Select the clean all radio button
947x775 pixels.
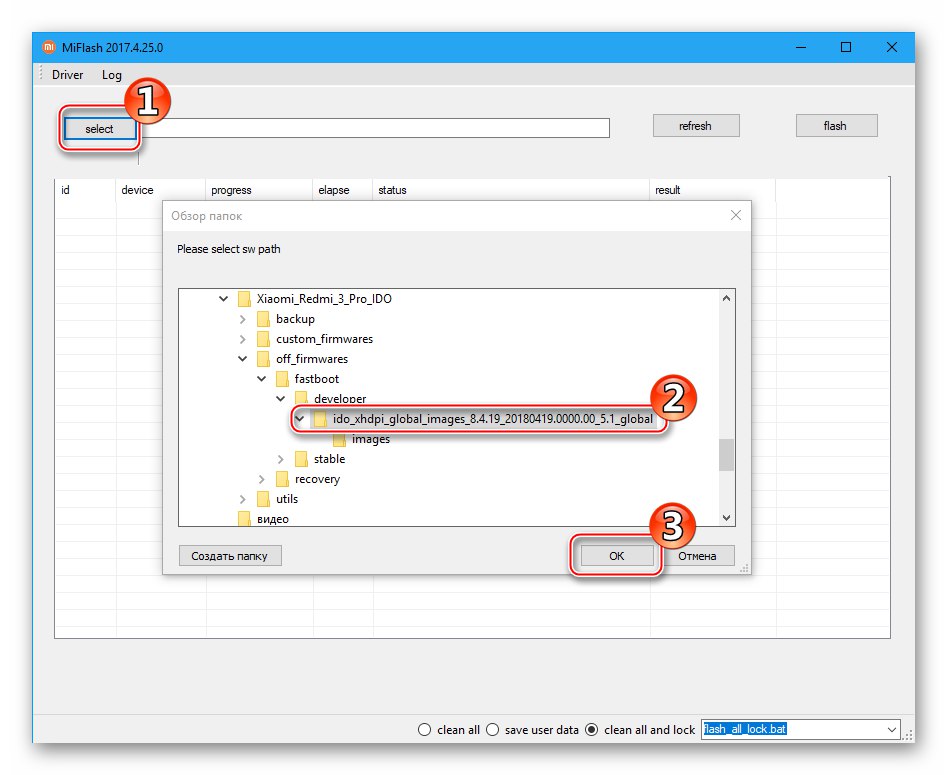click(x=425, y=730)
